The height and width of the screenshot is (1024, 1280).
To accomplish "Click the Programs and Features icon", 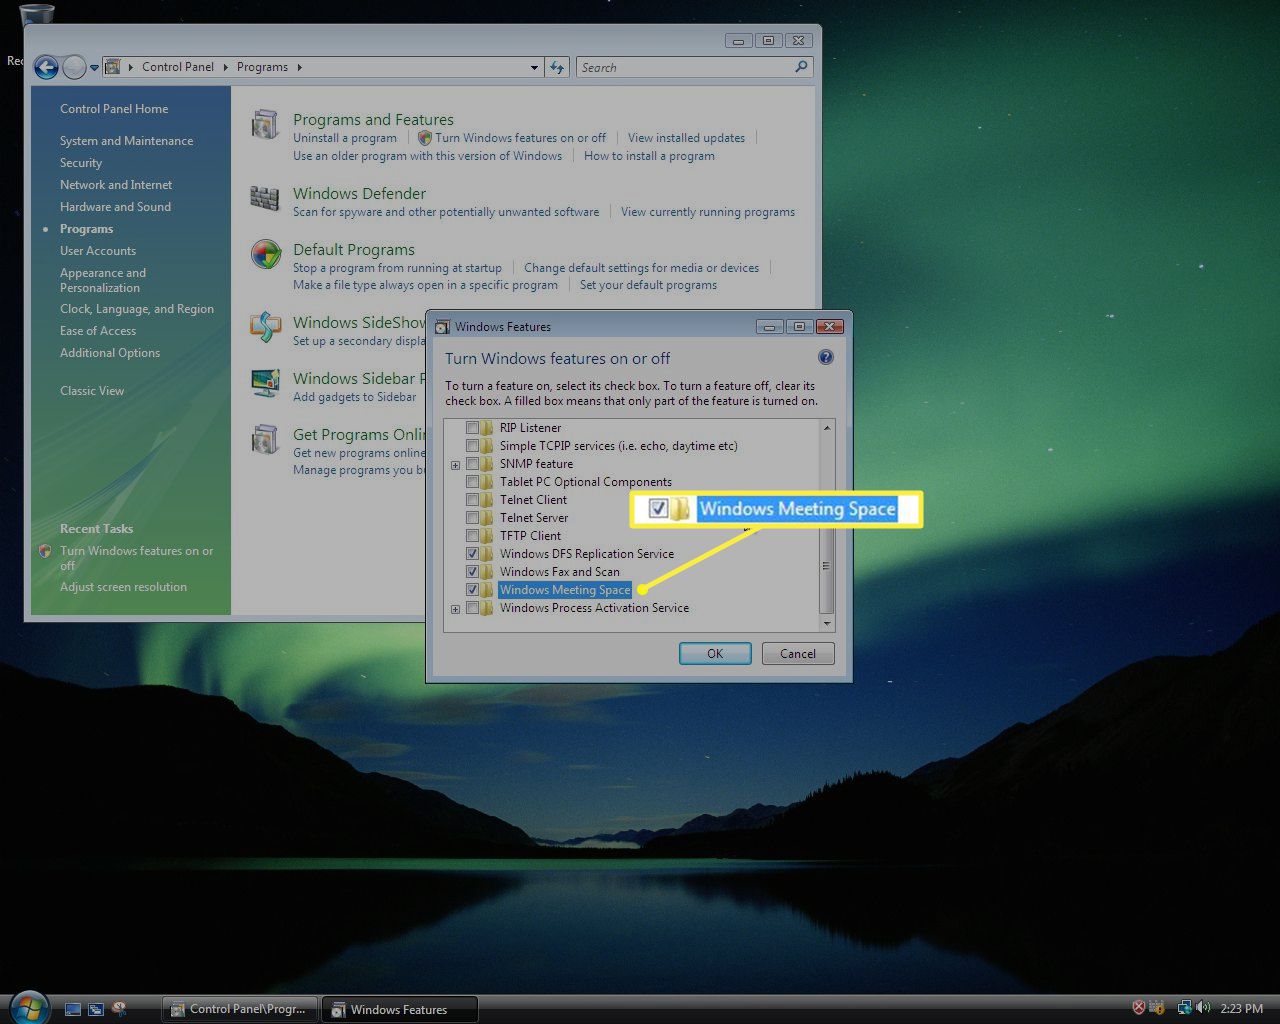I will click(x=265, y=125).
